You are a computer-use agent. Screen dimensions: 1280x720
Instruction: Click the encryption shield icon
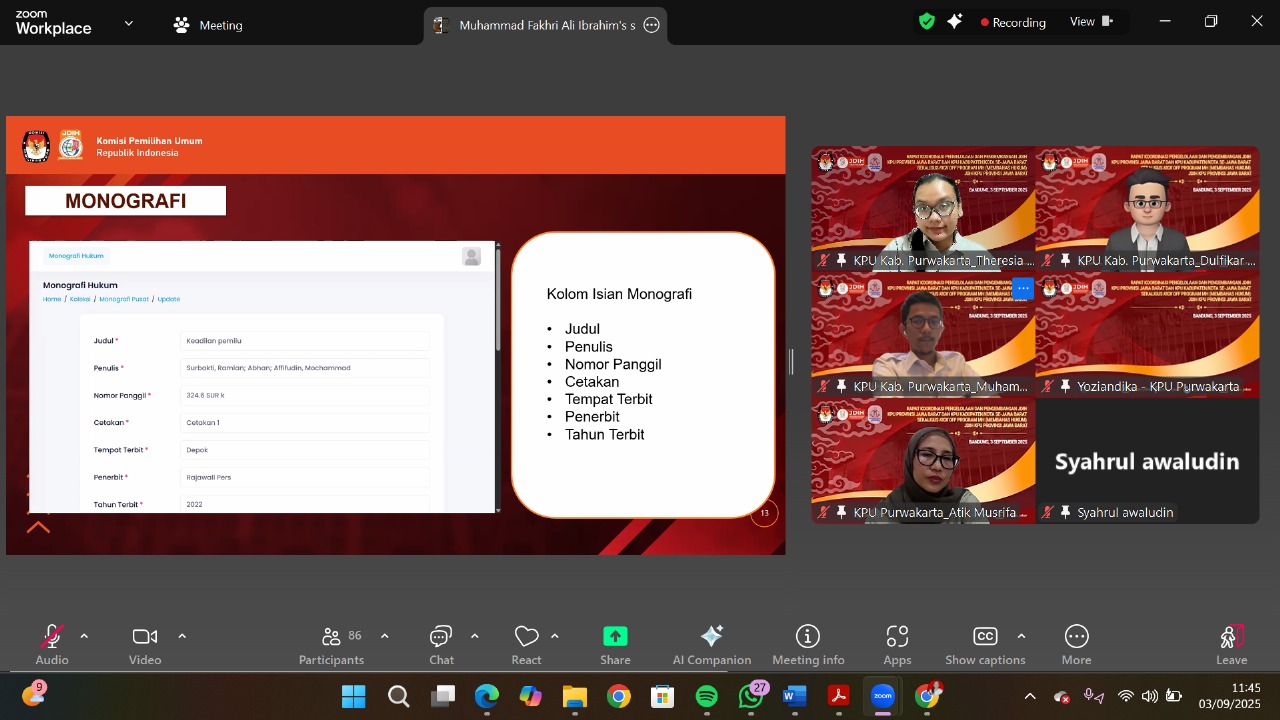pos(927,21)
